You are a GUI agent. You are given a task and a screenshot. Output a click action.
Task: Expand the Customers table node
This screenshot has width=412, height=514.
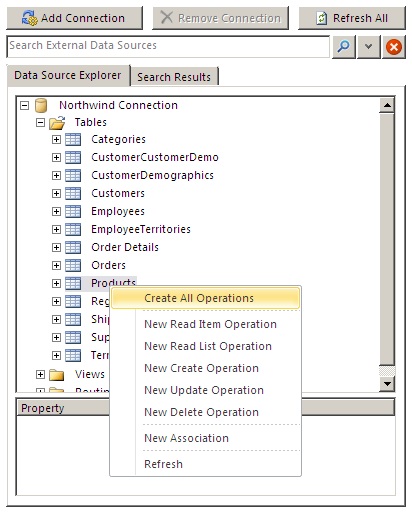[x=56, y=193]
